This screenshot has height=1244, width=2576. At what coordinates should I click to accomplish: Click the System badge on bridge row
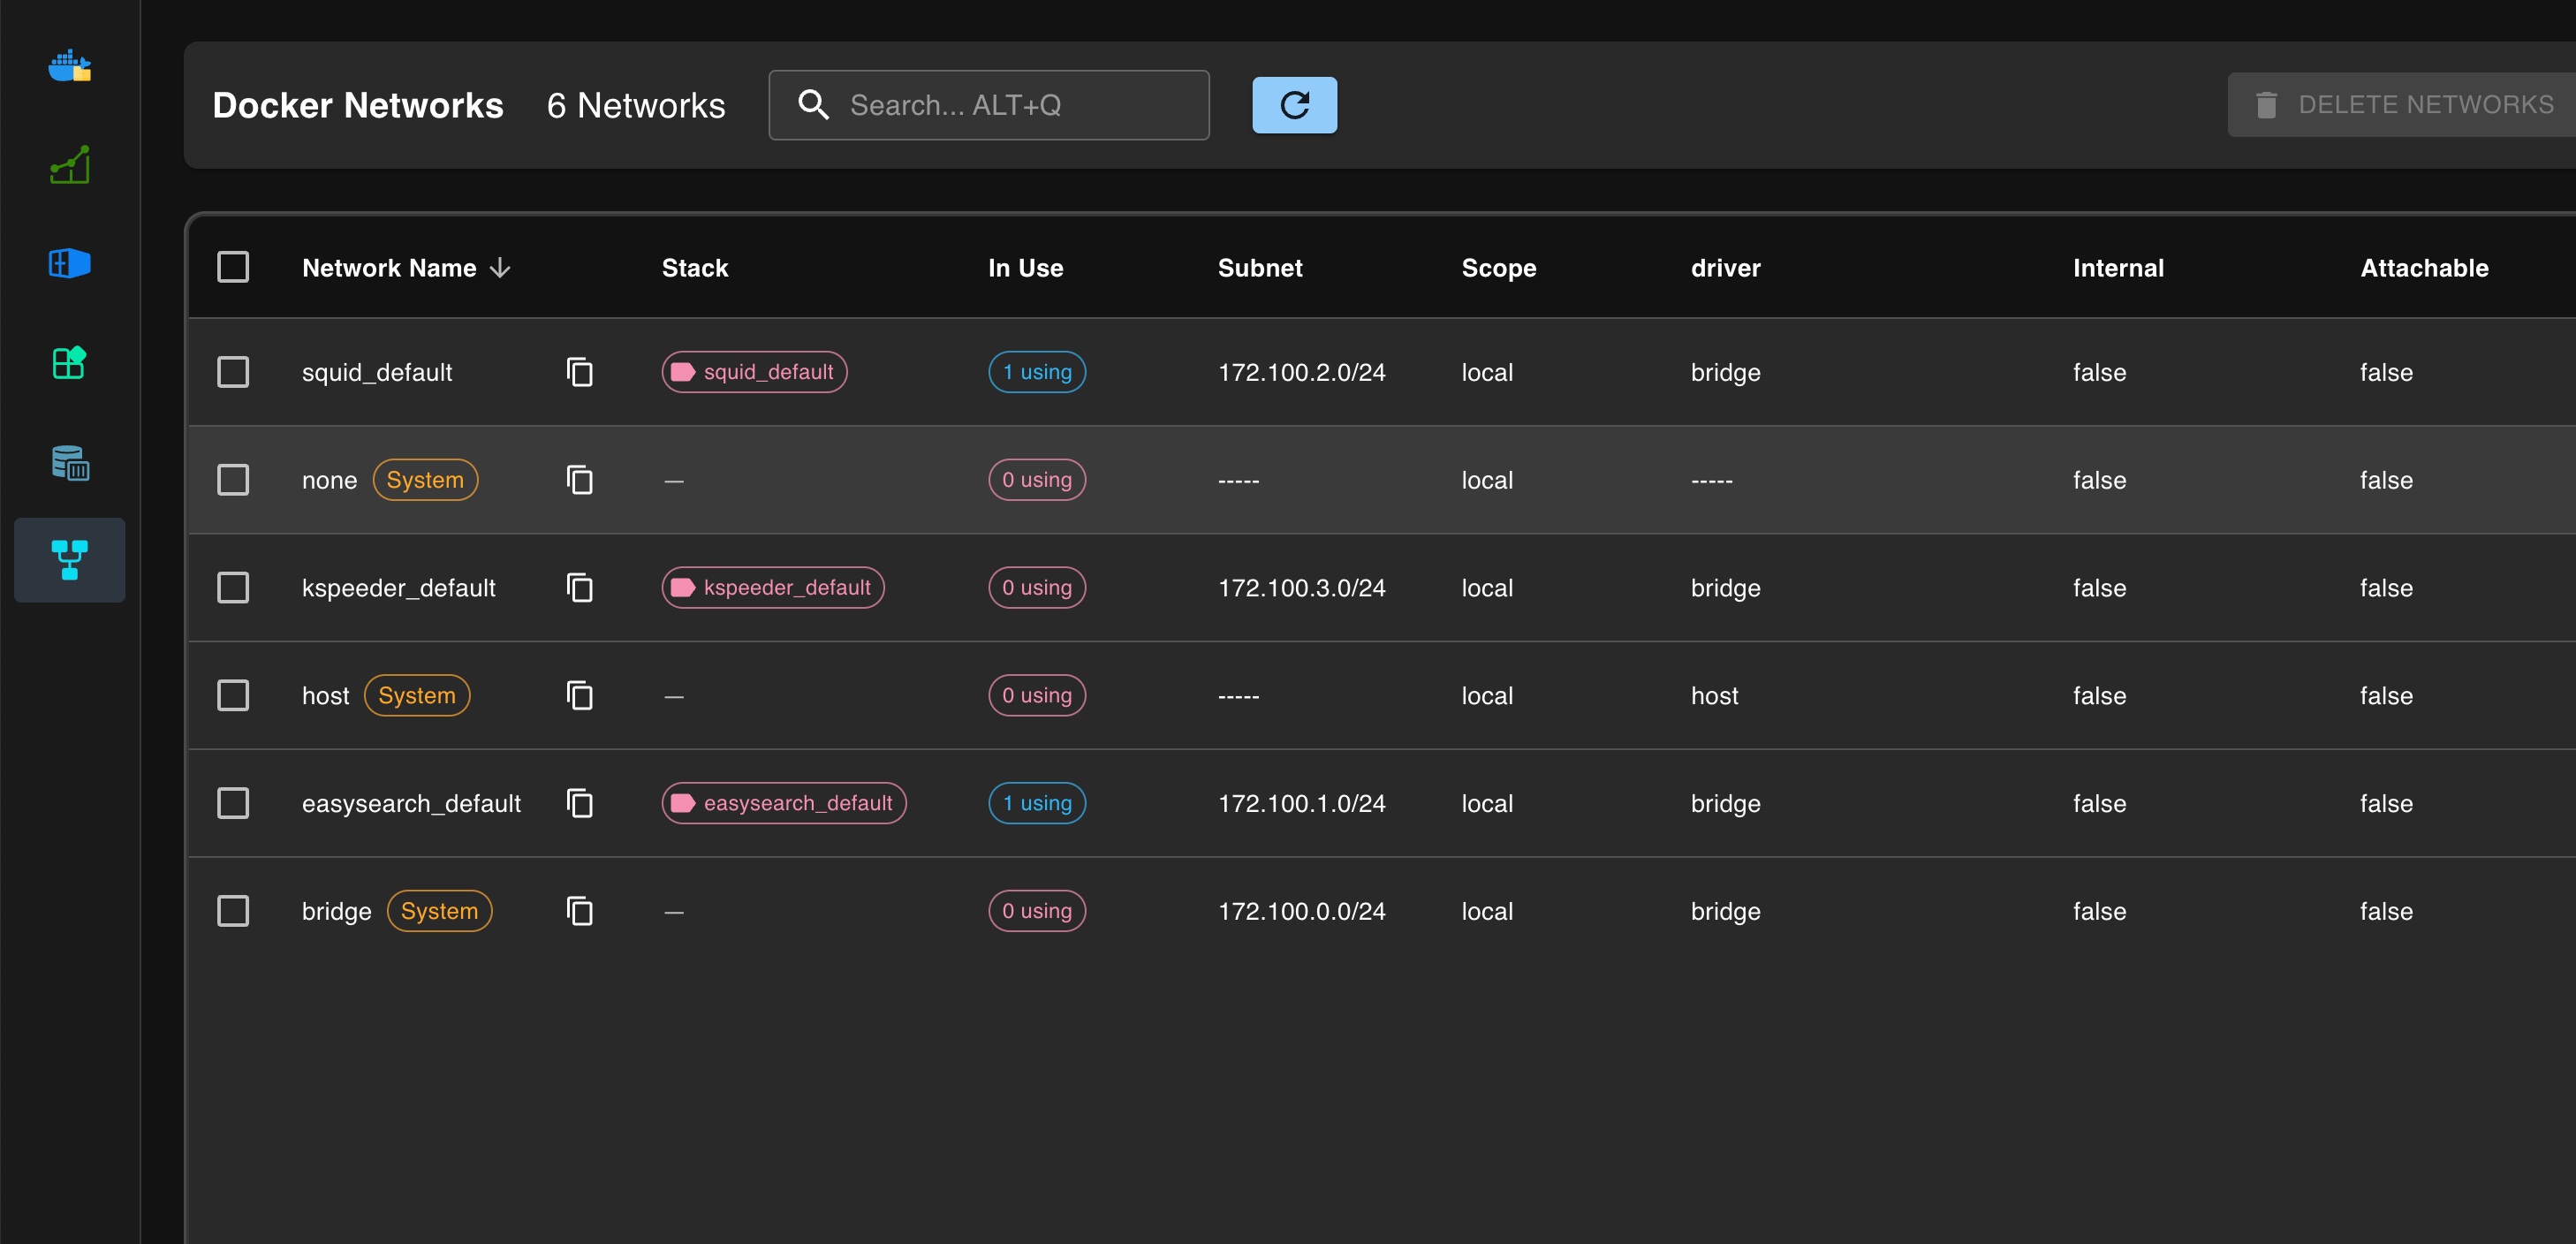point(439,911)
